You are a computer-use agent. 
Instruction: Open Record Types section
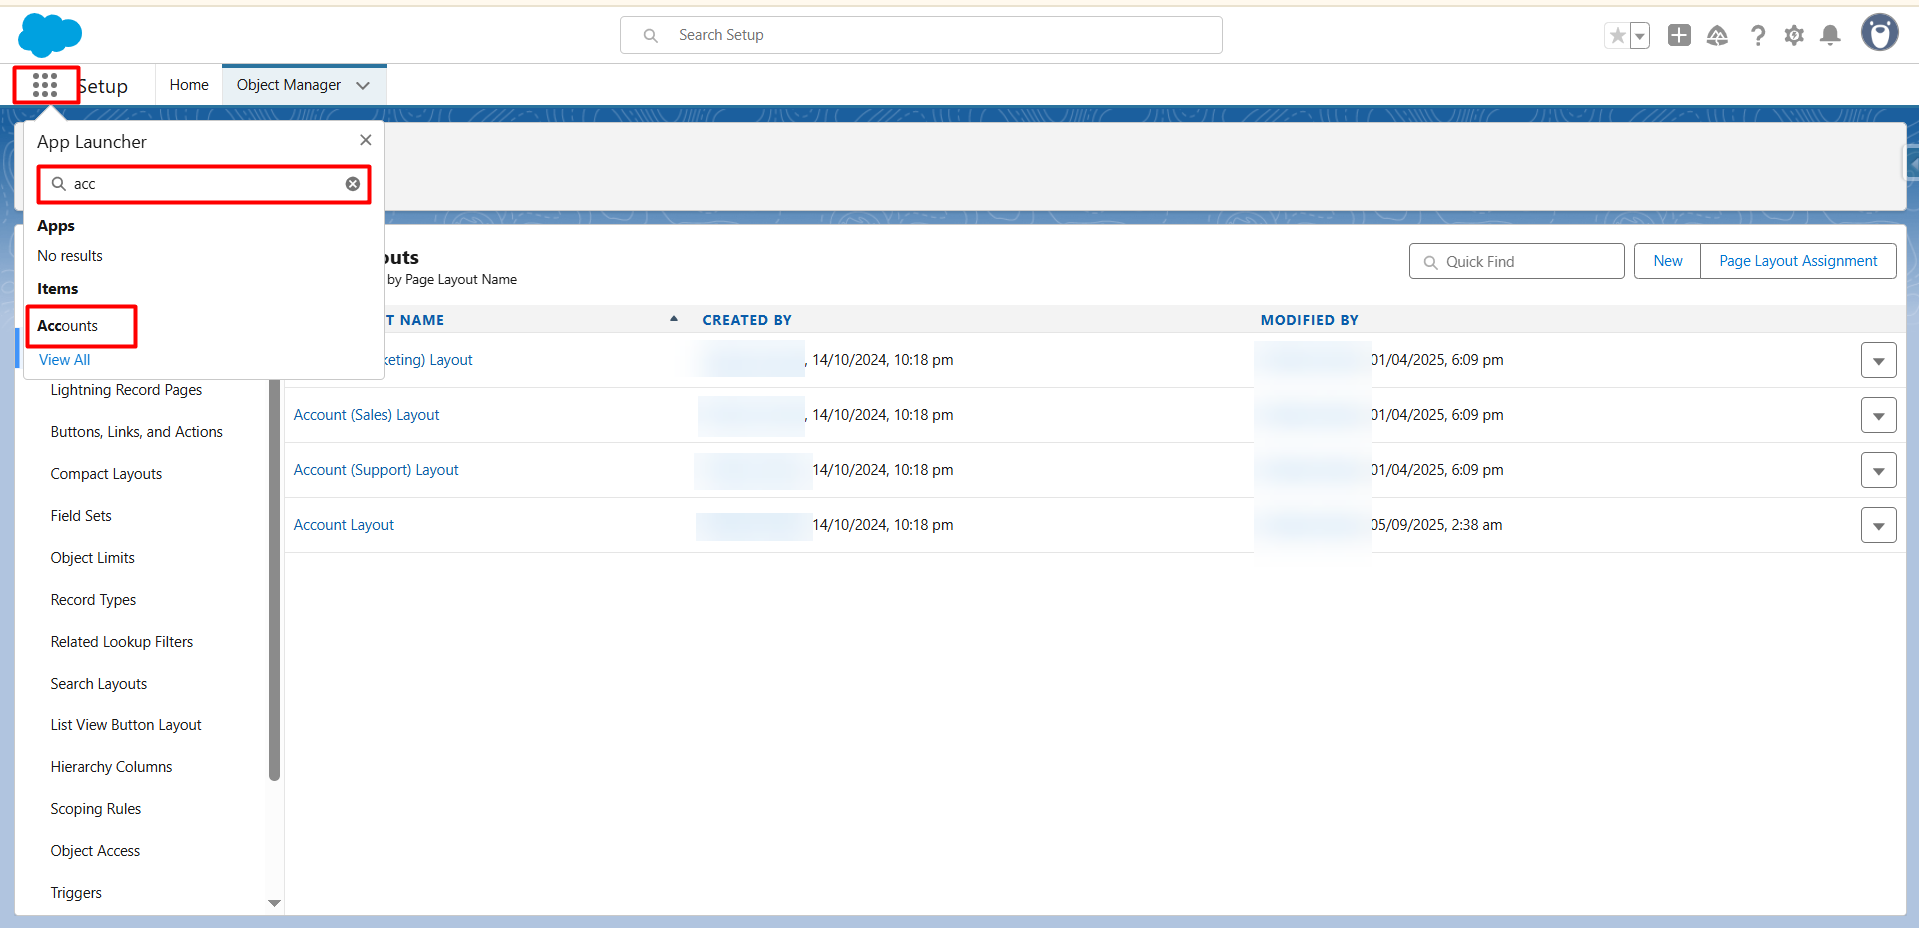point(93,600)
